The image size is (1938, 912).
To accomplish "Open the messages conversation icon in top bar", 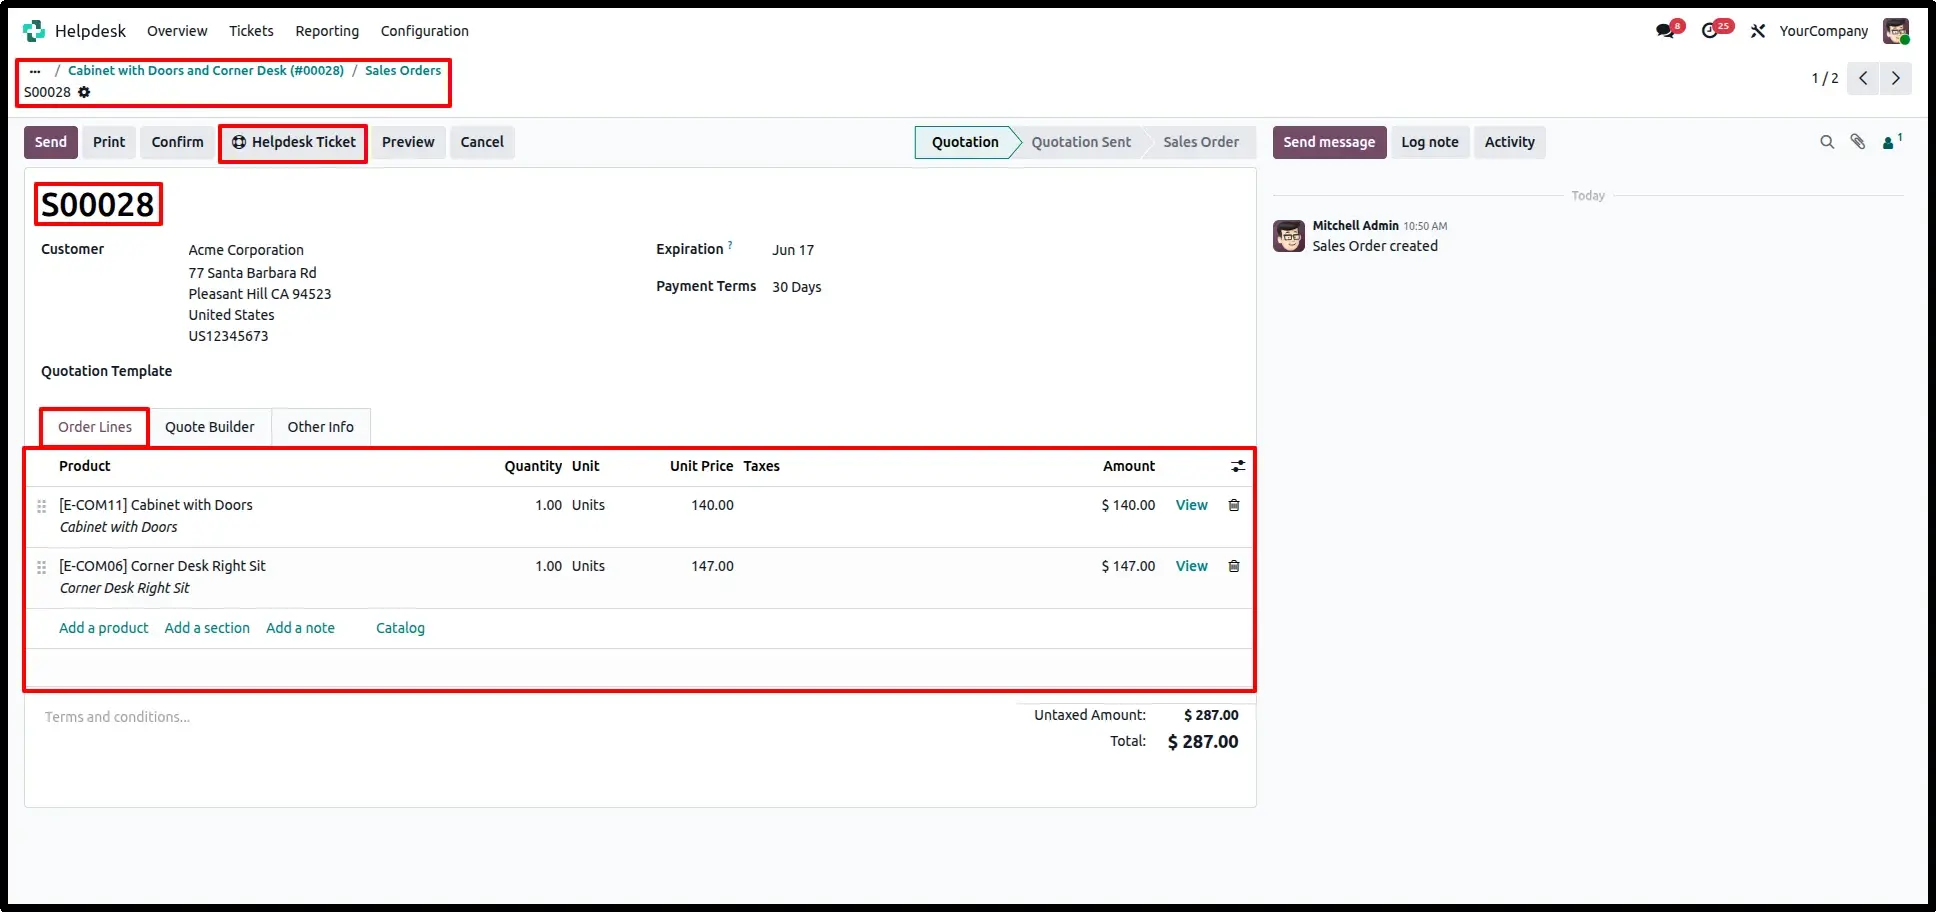I will pos(1666,31).
